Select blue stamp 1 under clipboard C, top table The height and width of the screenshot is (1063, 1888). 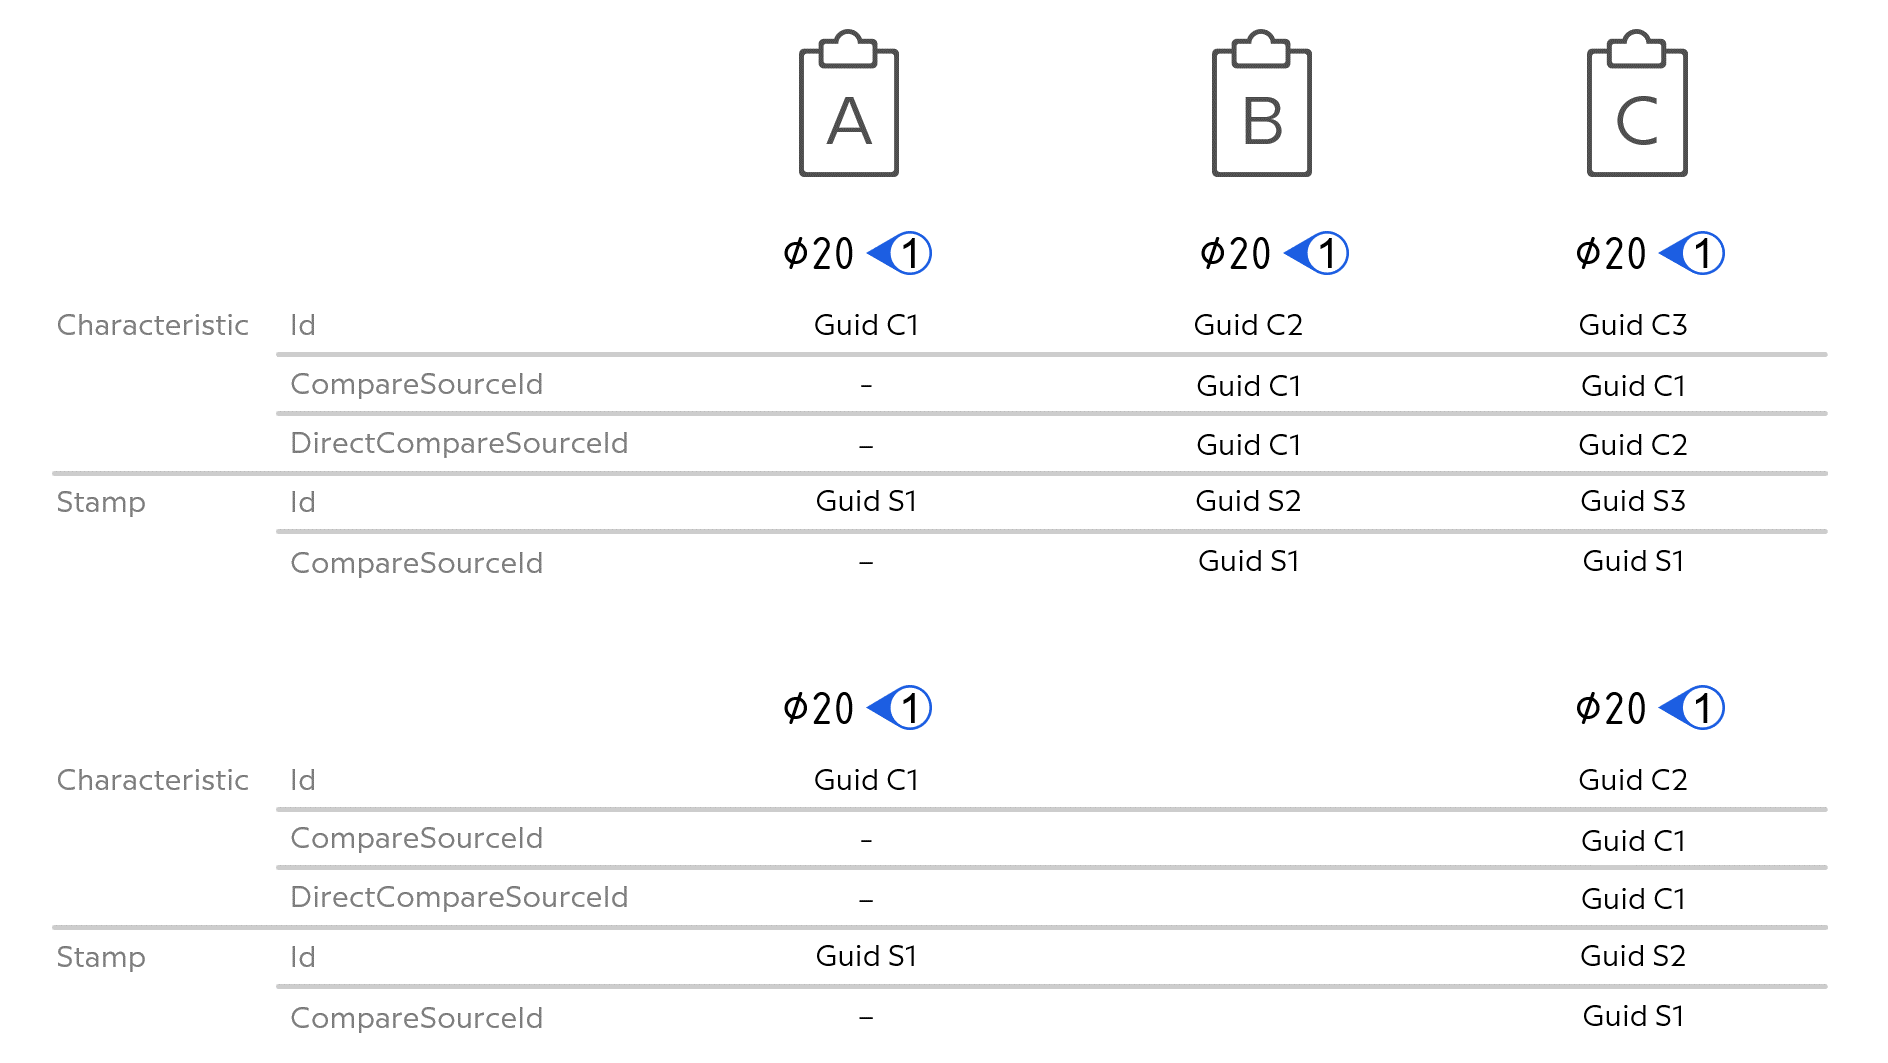1692,253
